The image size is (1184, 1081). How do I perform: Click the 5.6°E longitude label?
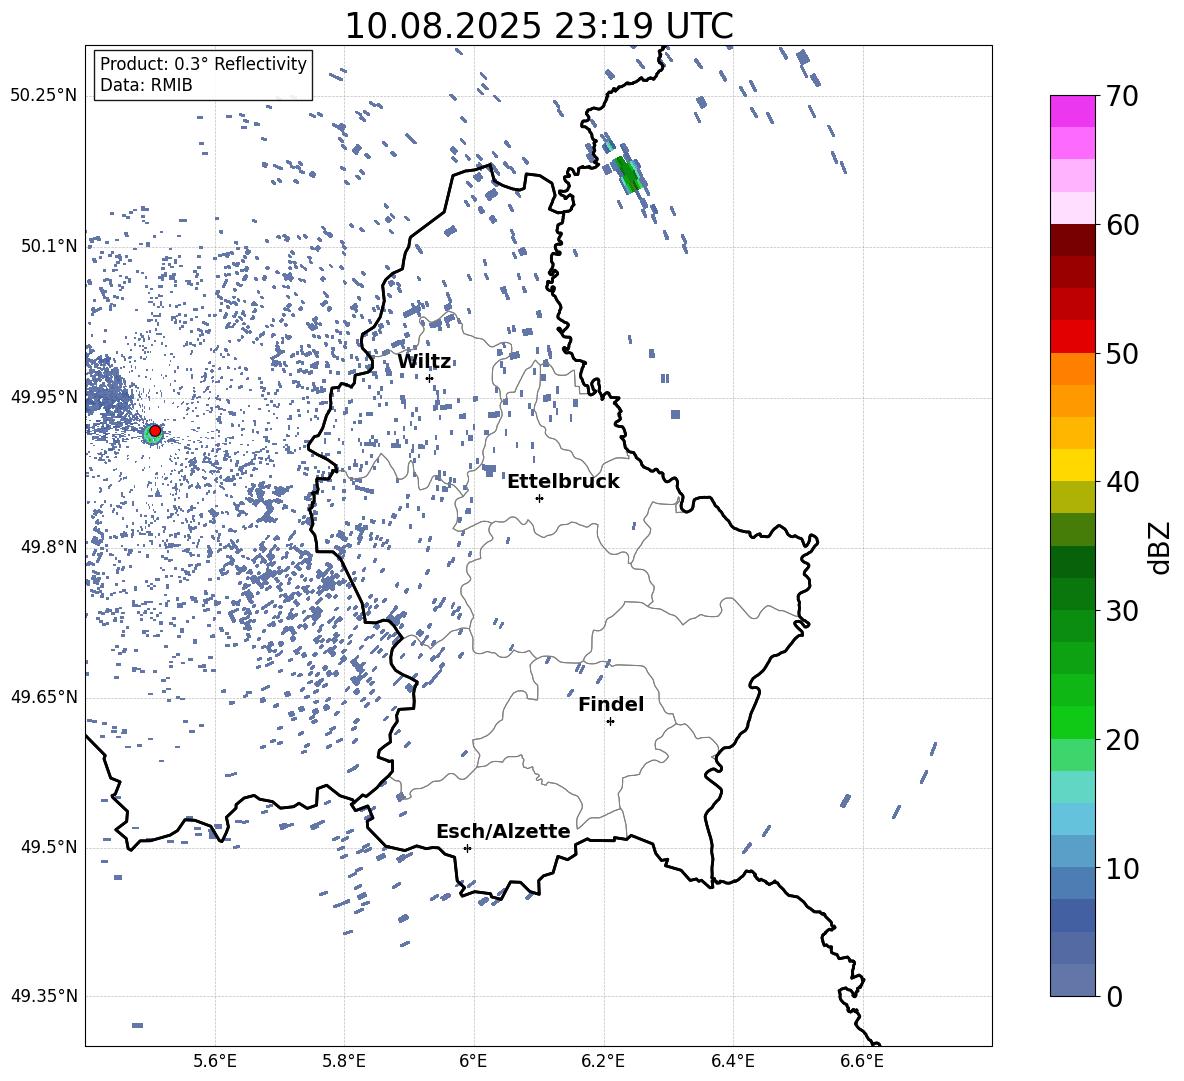coord(215,1061)
